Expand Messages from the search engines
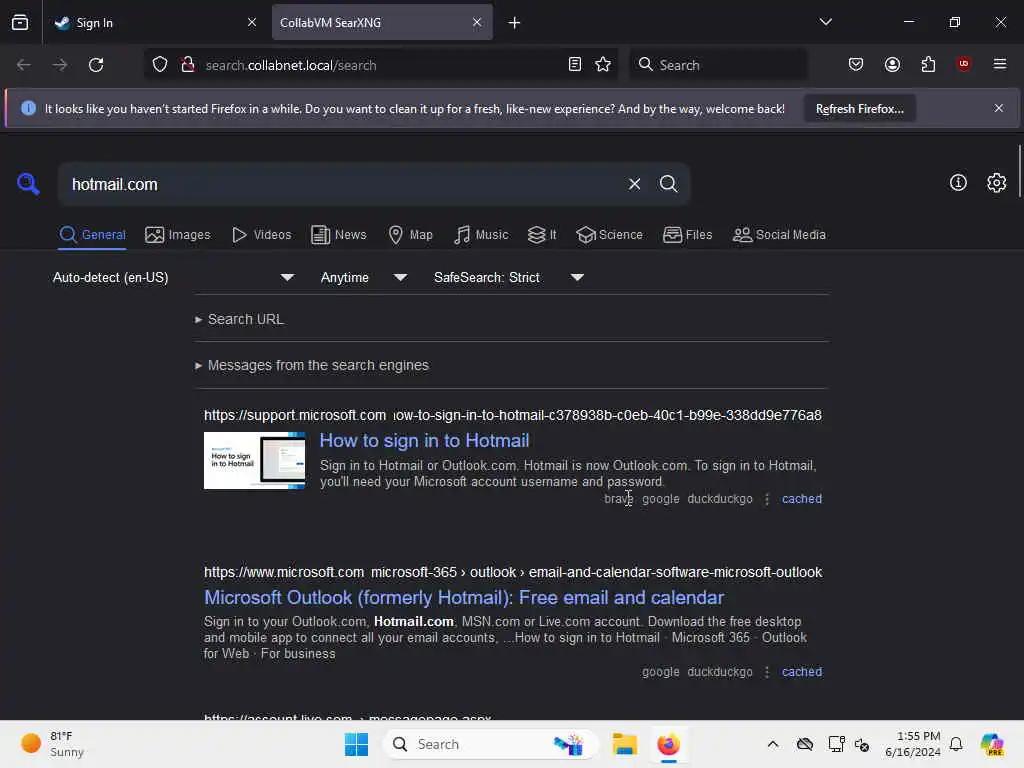 312,366
